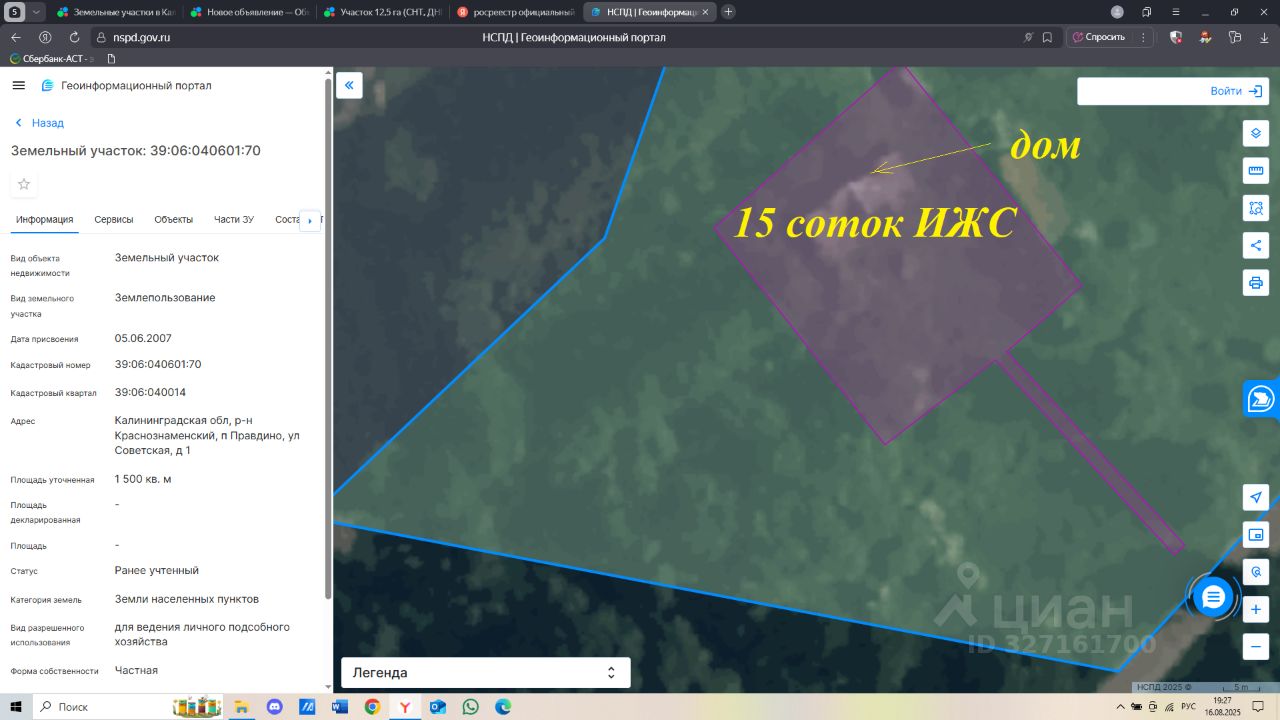Open Discord from the taskbar
Screen dimensions: 1280x720
point(275,707)
